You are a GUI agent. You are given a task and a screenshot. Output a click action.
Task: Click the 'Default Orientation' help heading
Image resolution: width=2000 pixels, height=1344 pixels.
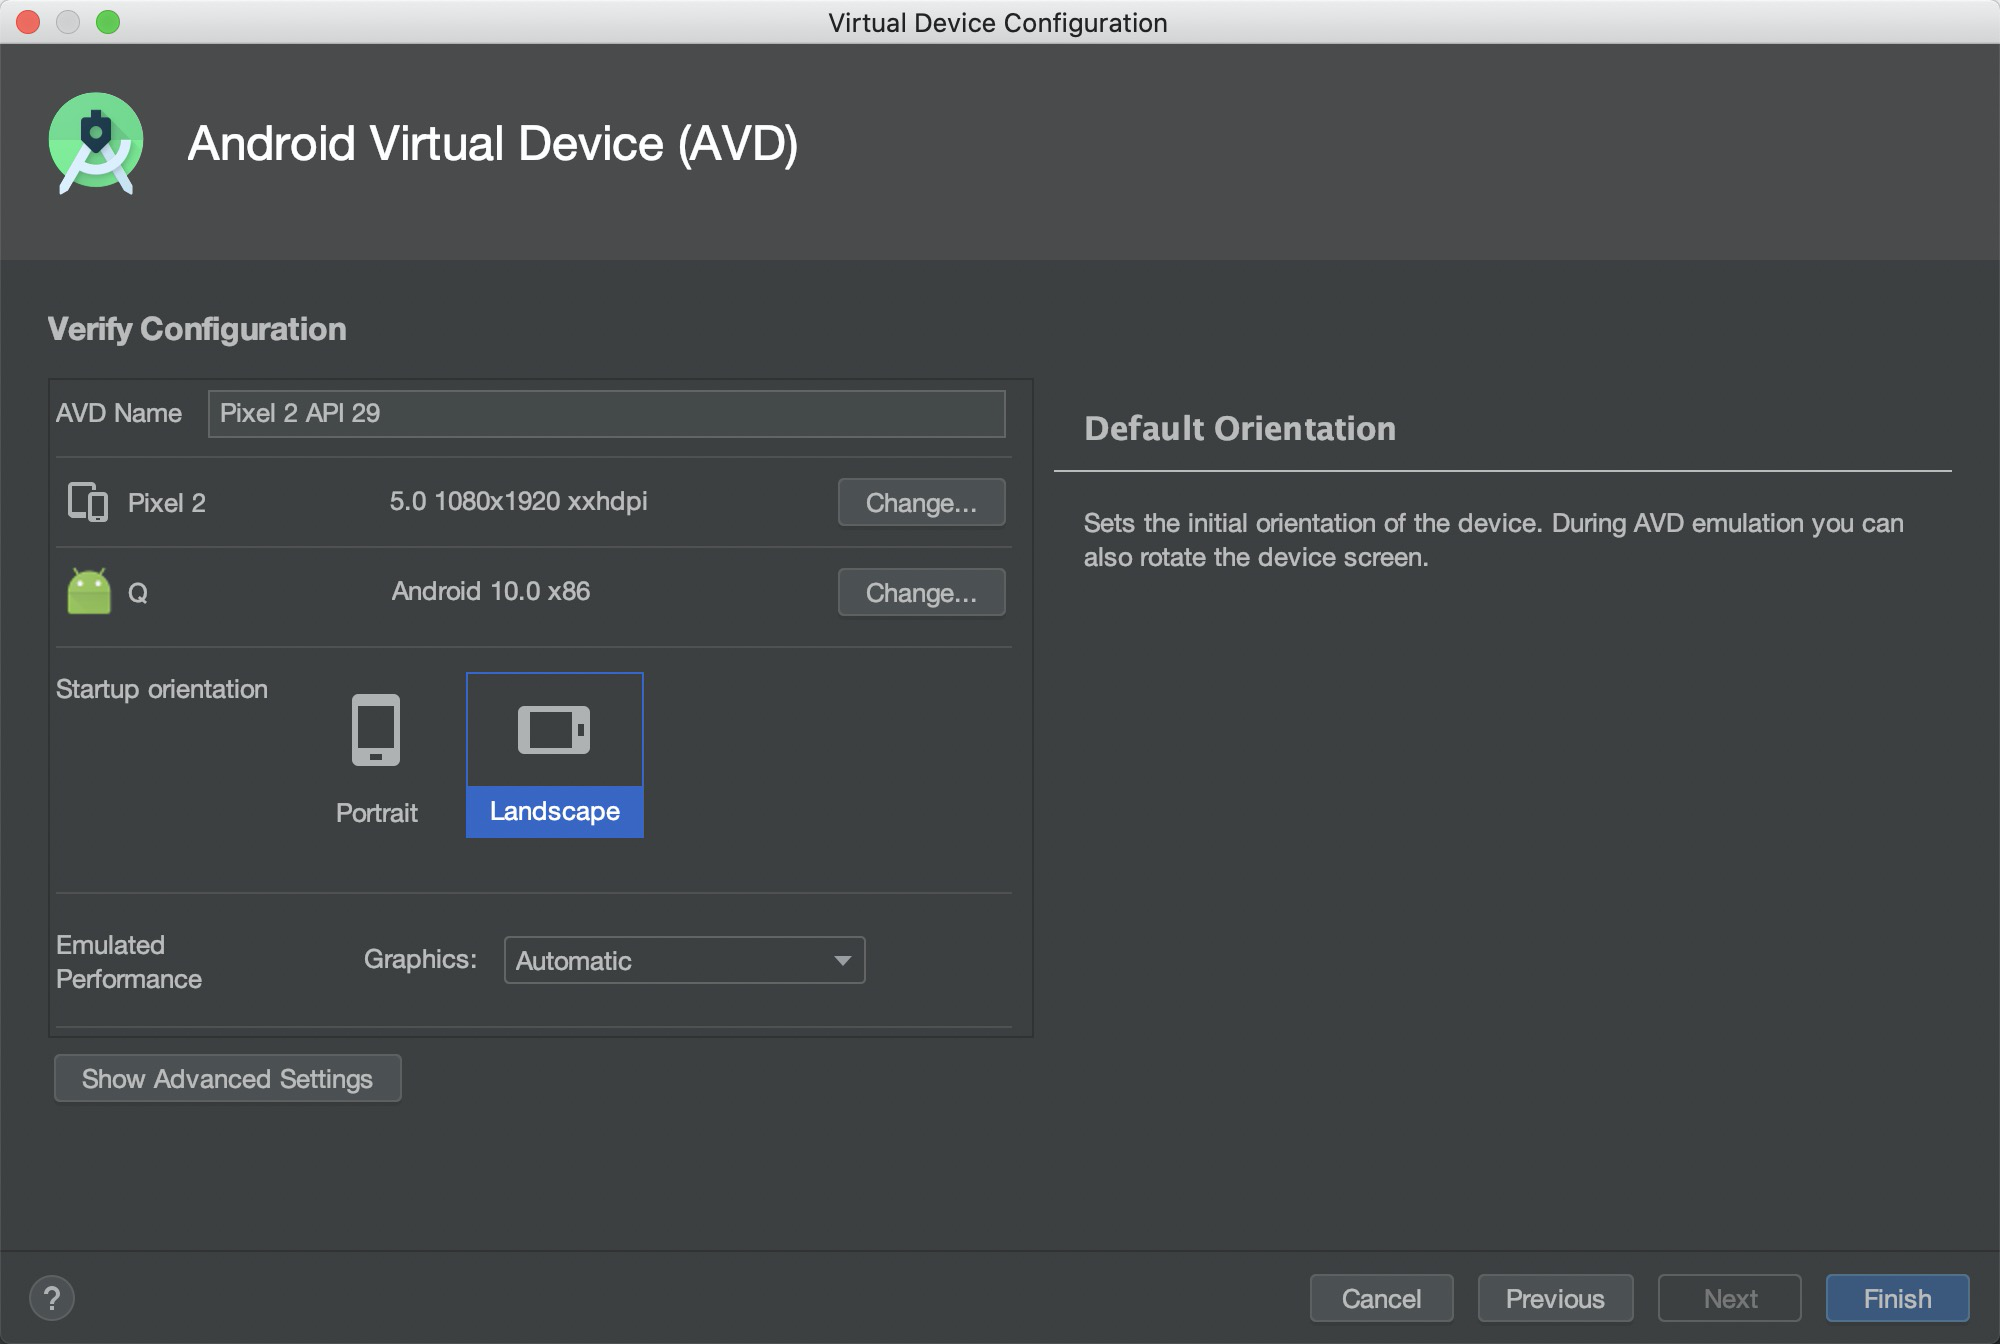pos(1240,428)
